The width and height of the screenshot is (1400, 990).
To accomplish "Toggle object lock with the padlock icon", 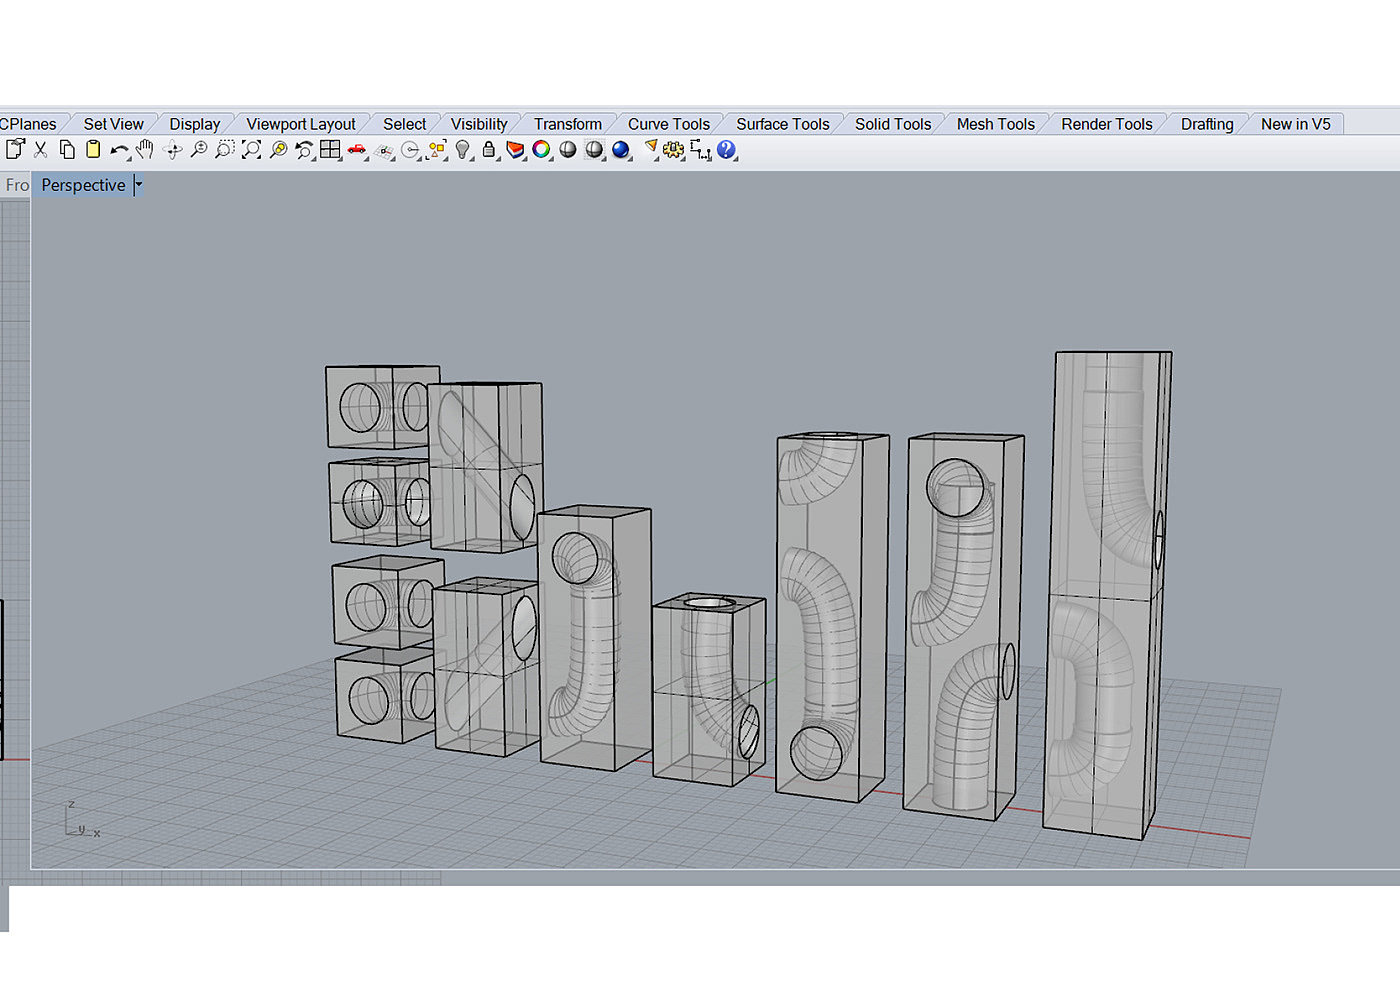I will click(489, 150).
